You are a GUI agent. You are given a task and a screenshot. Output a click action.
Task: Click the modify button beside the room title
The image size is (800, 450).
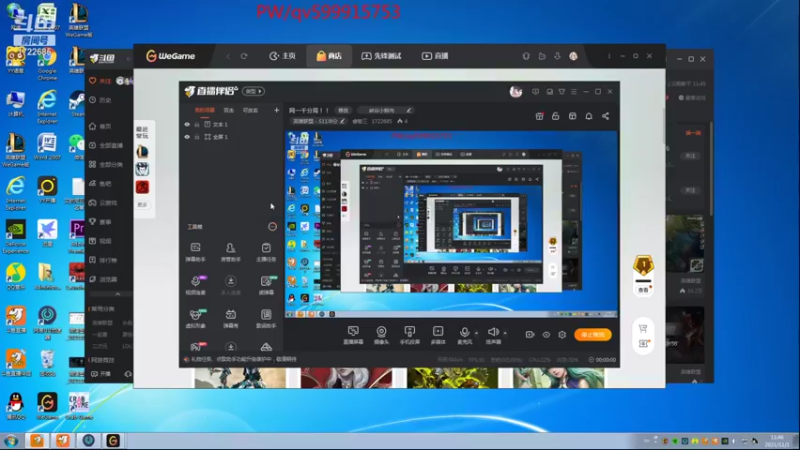[343, 110]
